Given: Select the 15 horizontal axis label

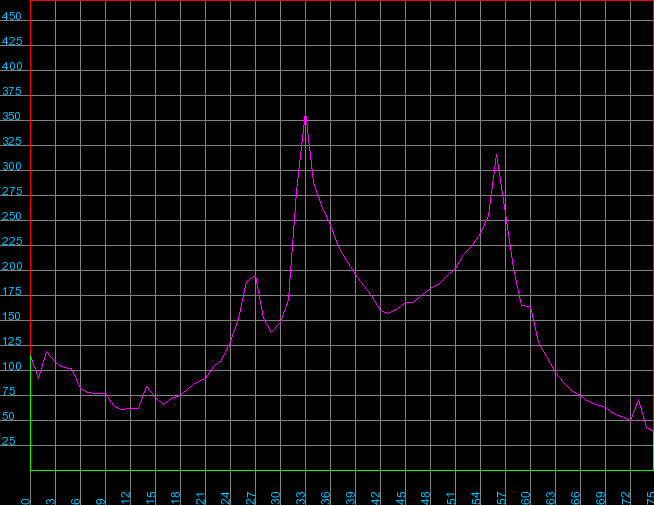Looking at the screenshot, I should point(151,498).
